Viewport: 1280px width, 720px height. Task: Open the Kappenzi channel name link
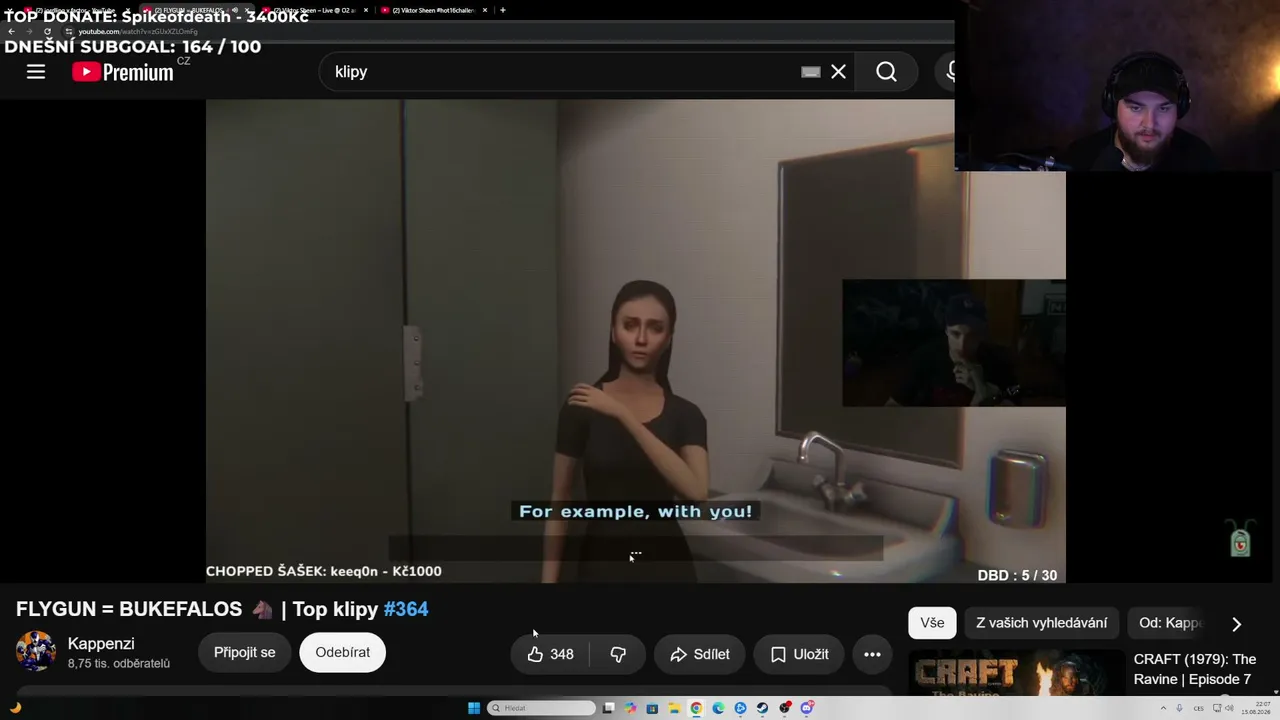tap(101, 644)
